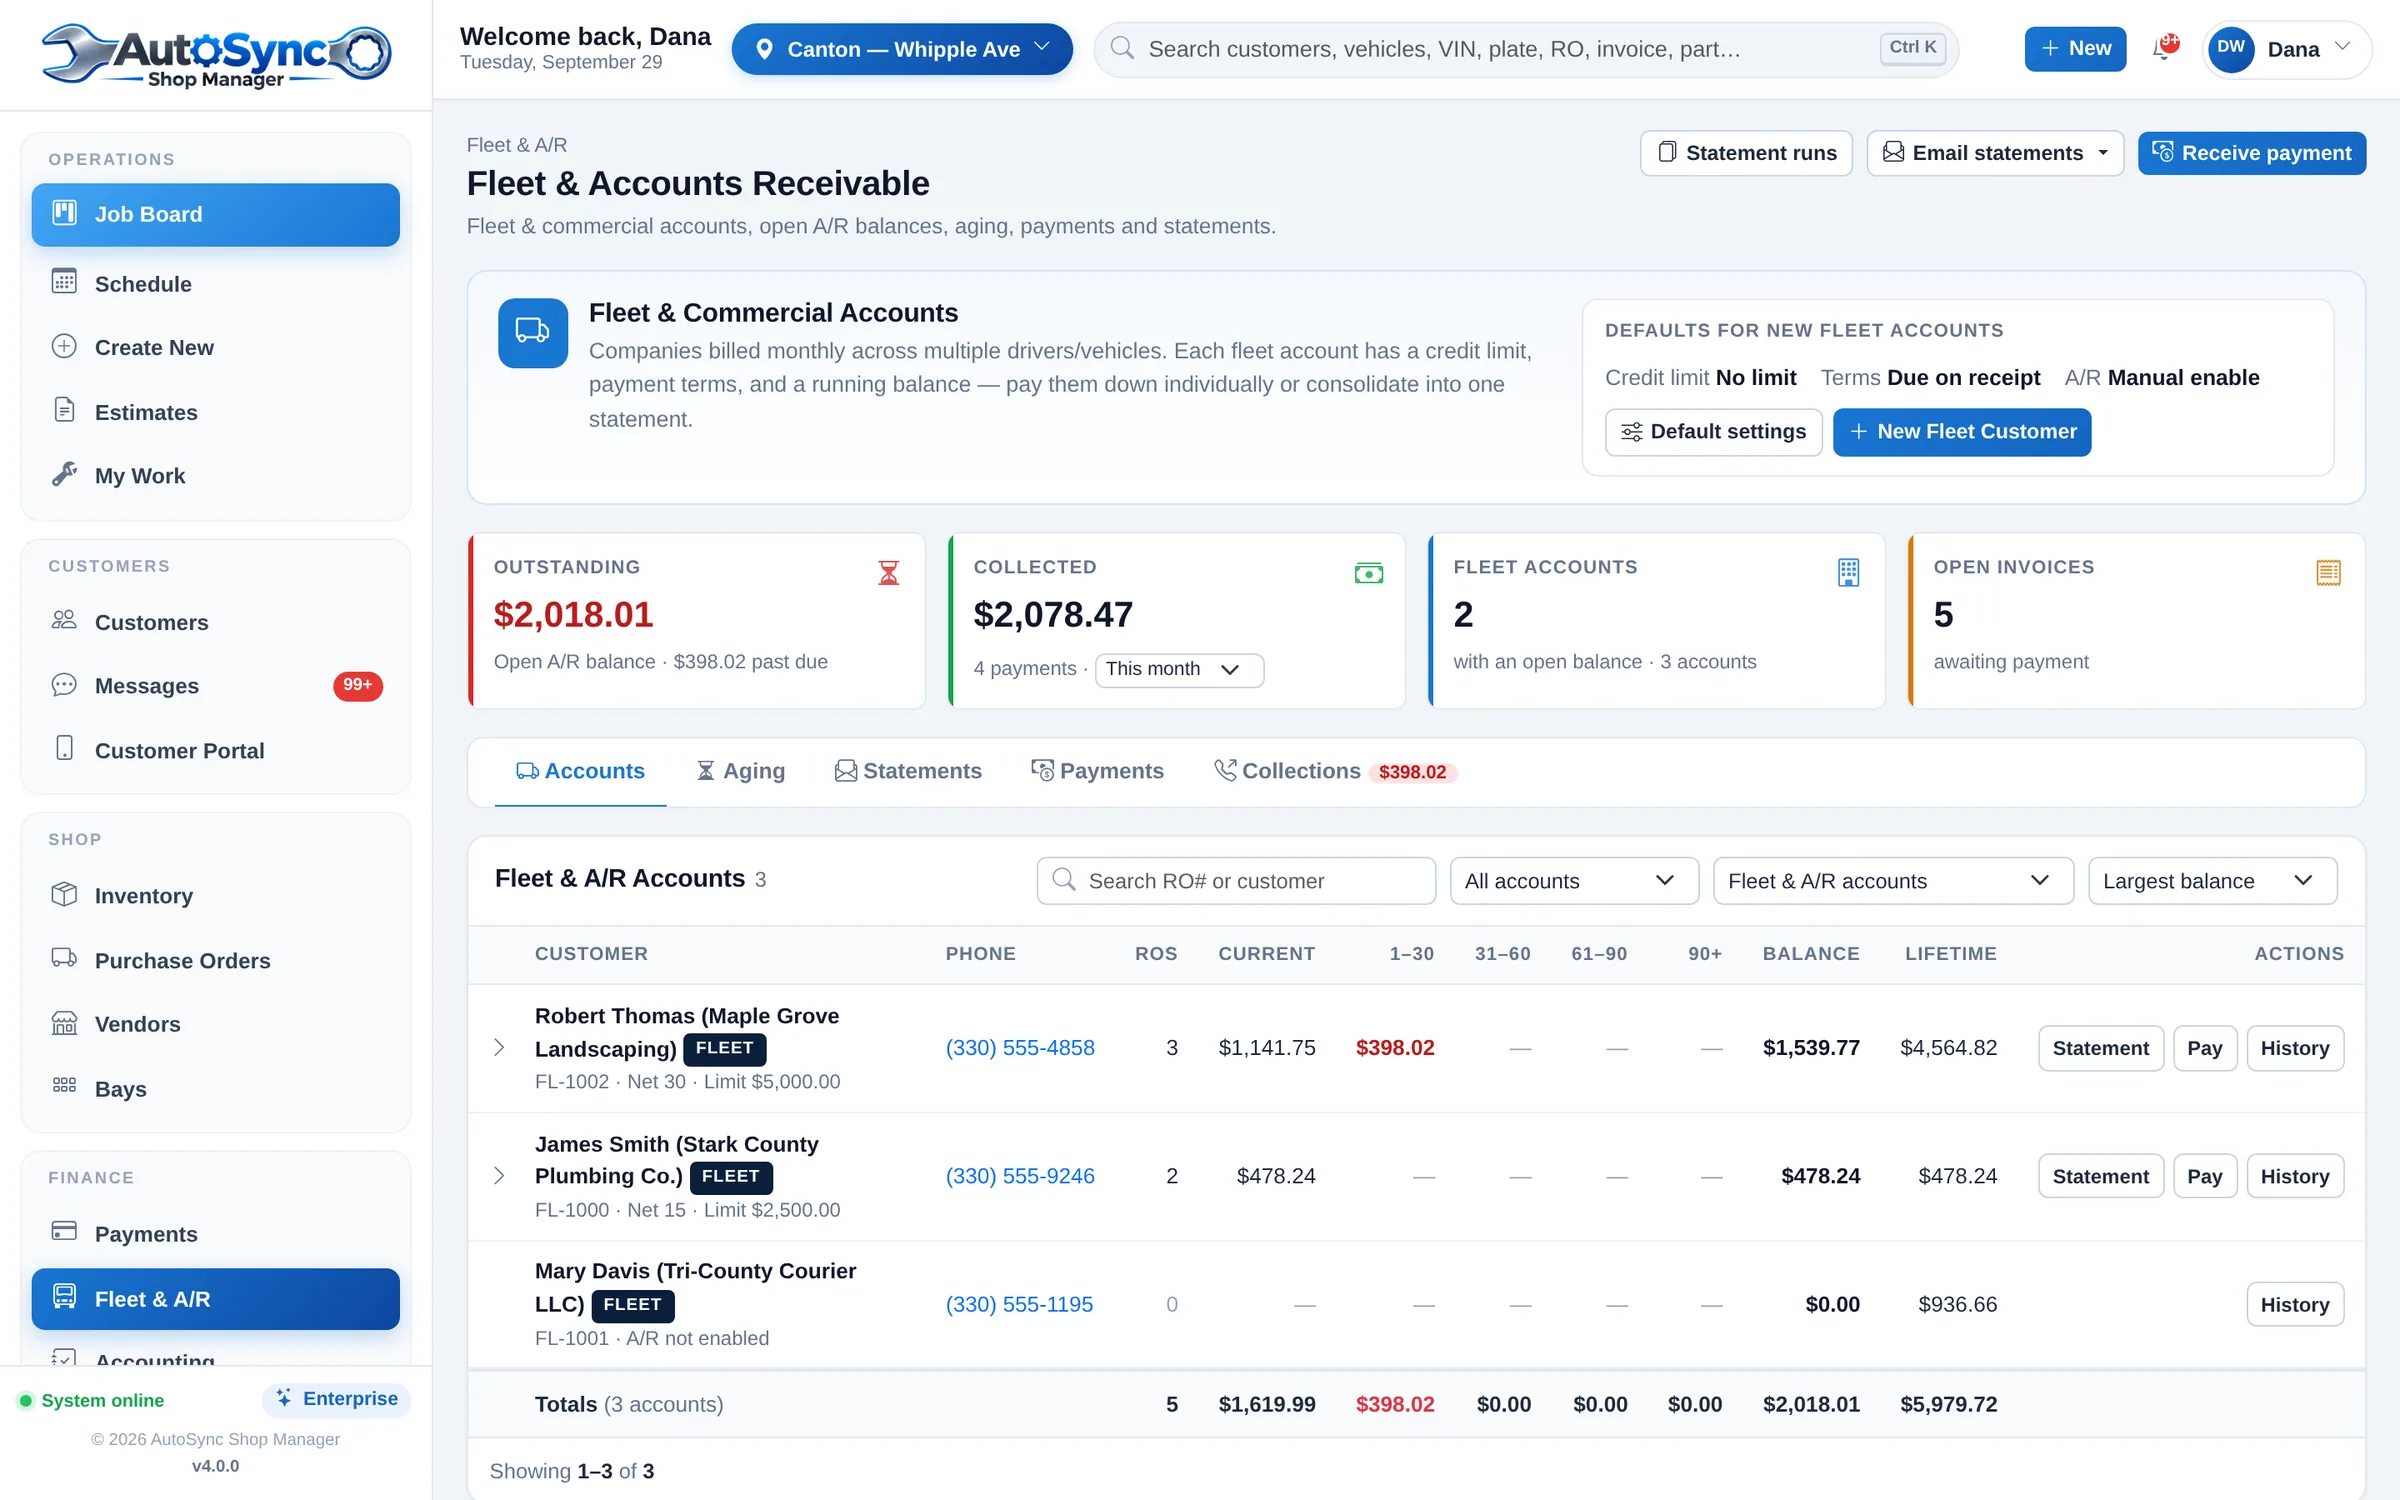Open Create New in the sidebar
This screenshot has height=1500, width=2400.
click(216, 347)
